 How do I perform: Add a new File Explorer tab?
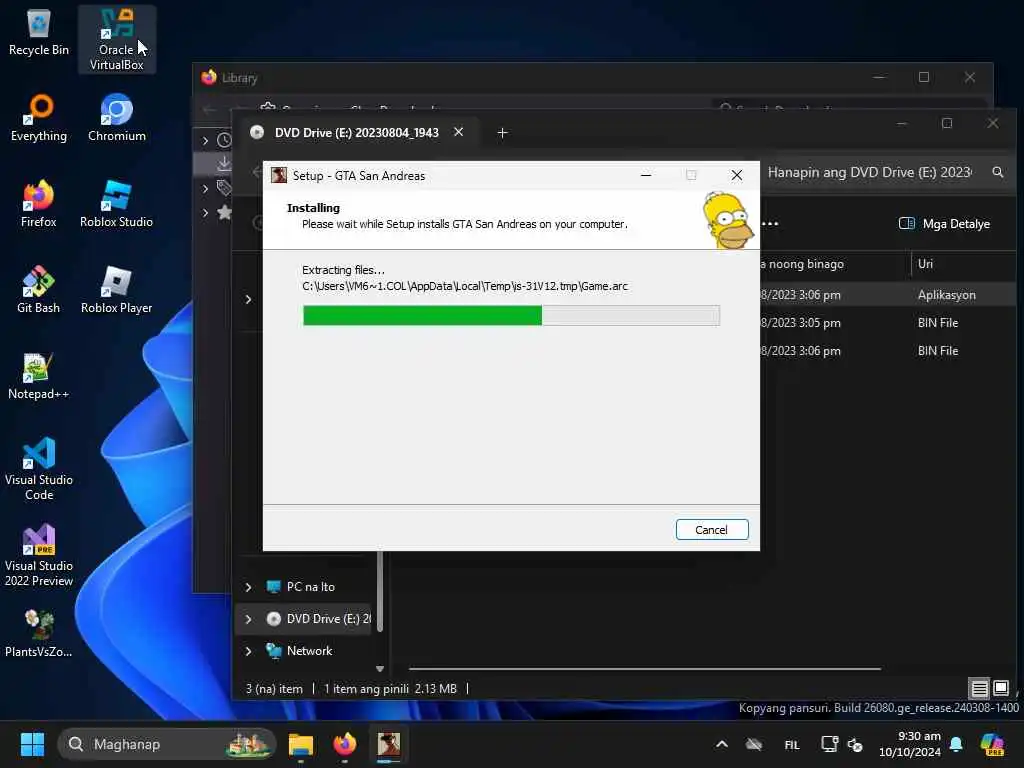click(502, 133)
